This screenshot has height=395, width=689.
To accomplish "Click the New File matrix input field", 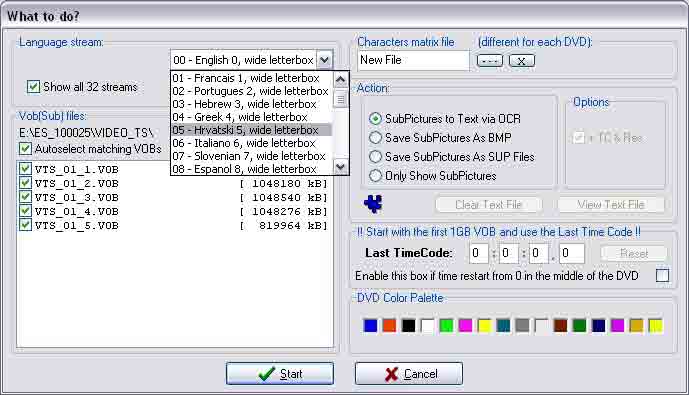I will pyautogui.click(x=413, y=60).
